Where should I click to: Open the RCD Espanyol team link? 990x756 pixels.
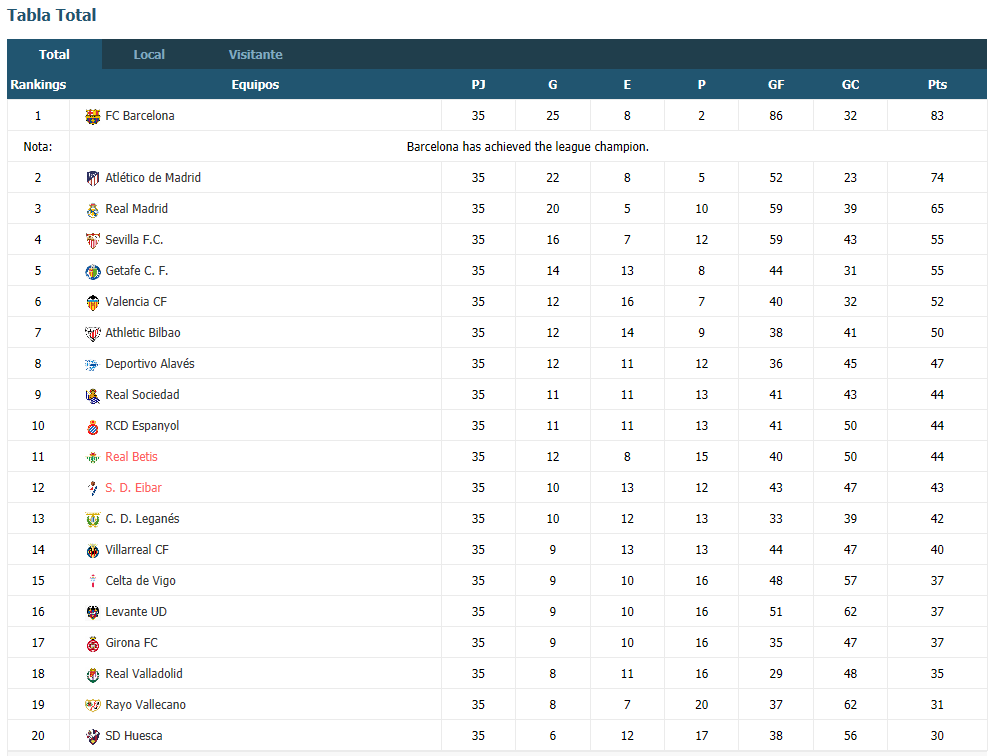[142, 425]
